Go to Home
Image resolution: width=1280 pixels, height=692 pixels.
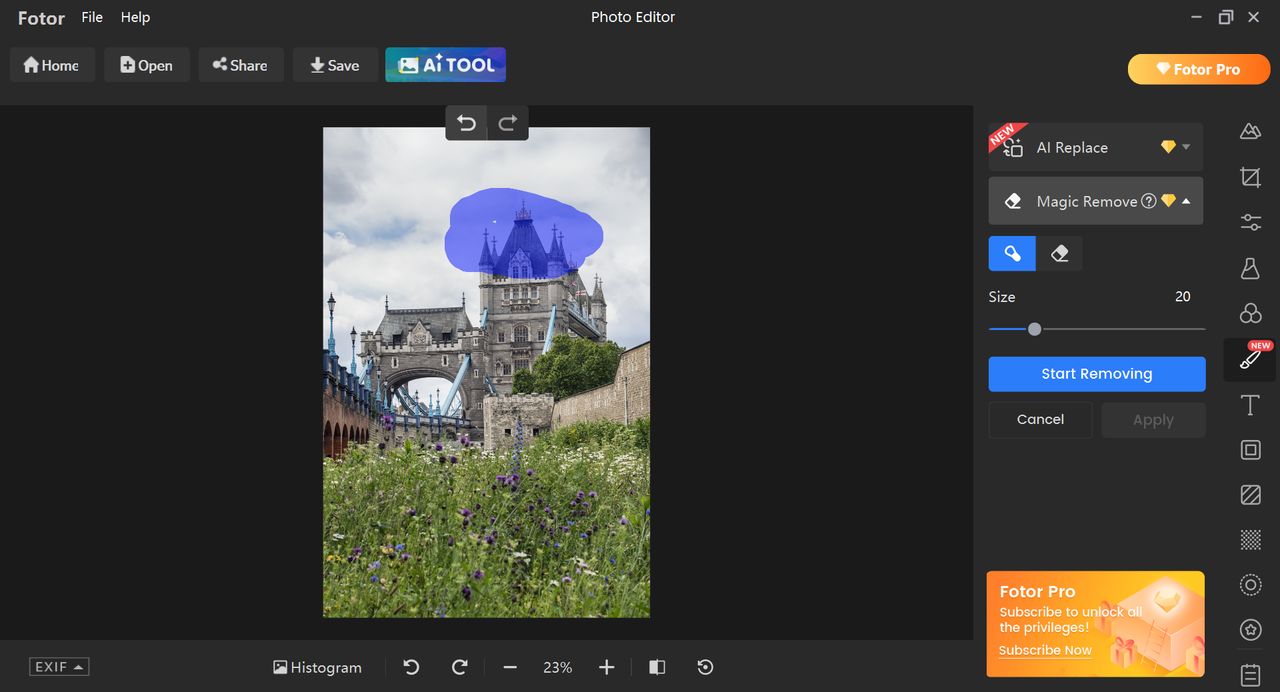tap(52, 65)
